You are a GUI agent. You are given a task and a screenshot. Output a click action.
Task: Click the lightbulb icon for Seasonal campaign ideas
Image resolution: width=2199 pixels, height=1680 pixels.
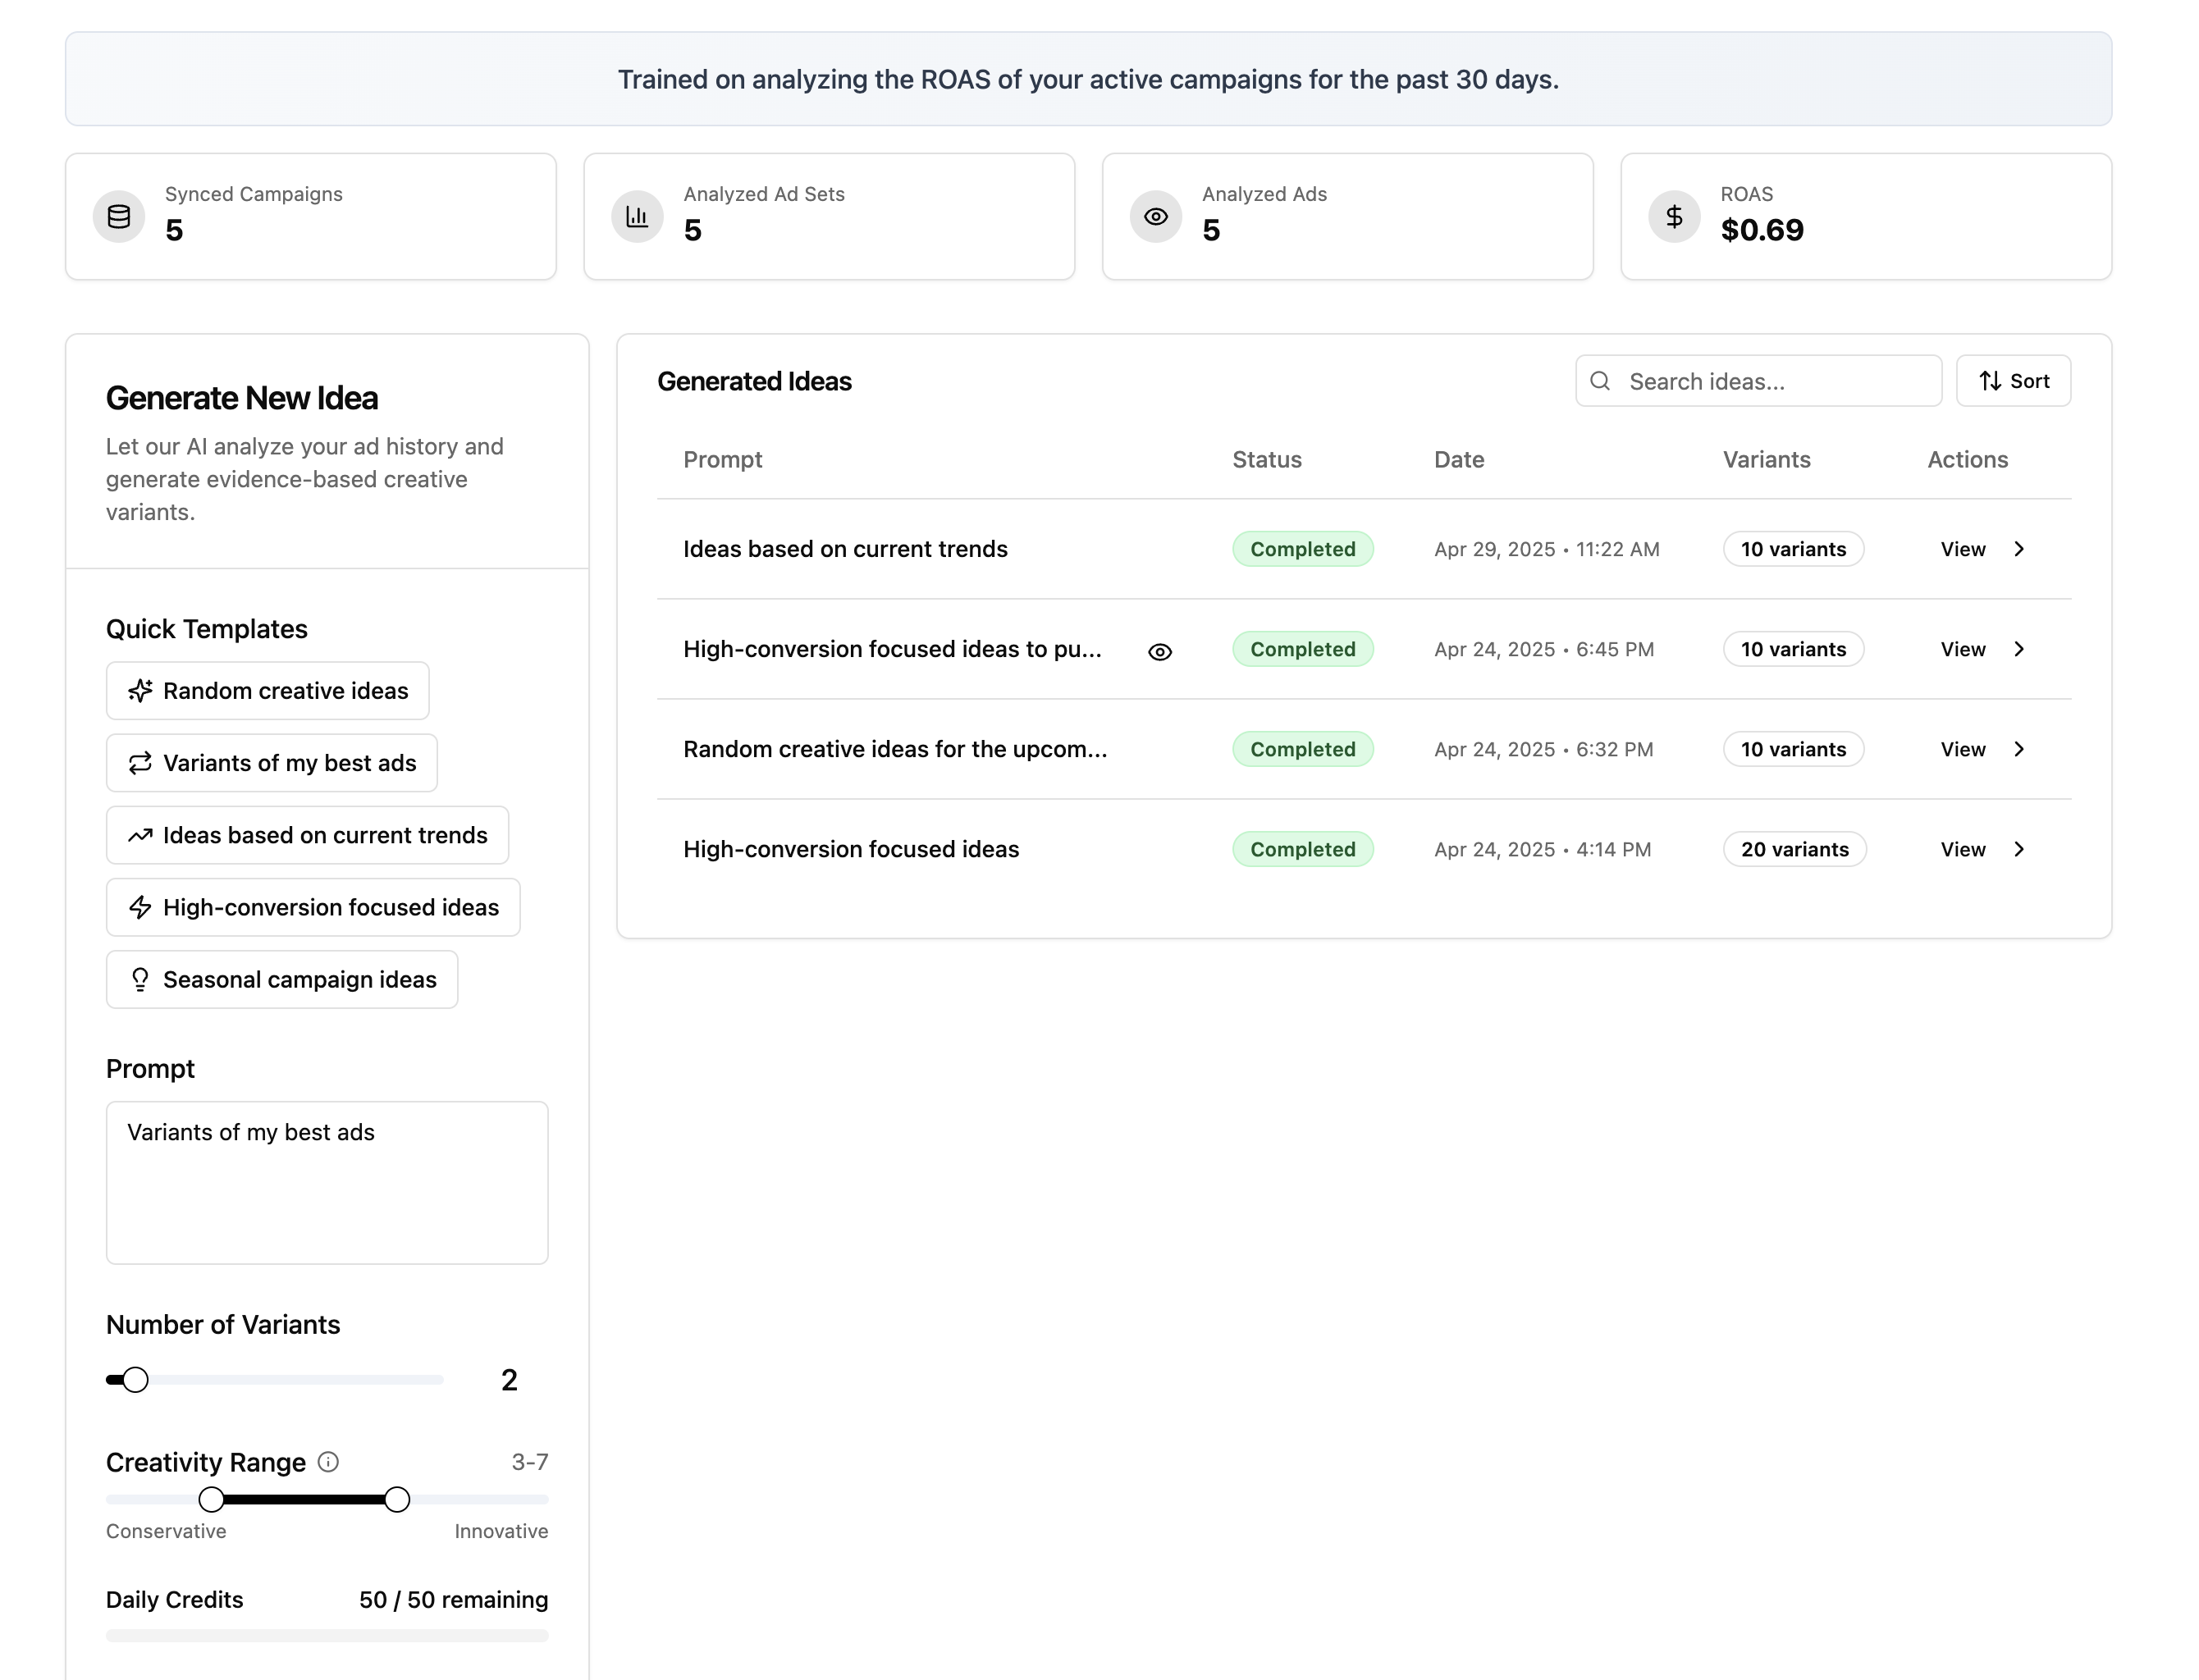140,979
